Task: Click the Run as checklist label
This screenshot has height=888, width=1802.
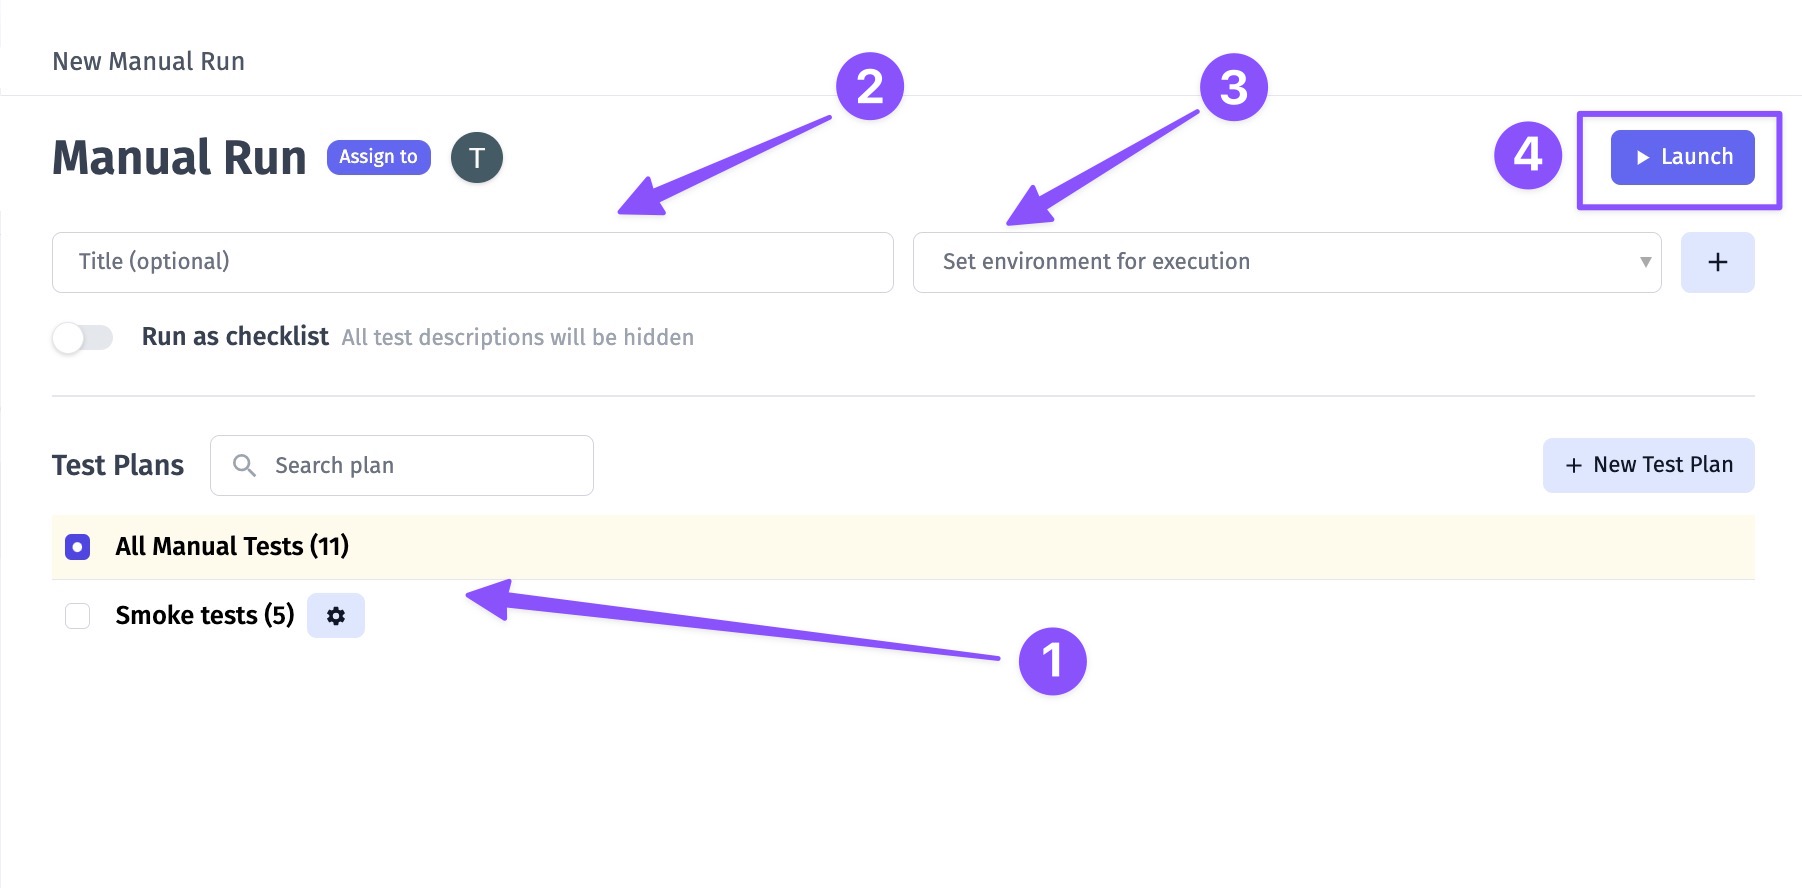Action: (235, 337)
